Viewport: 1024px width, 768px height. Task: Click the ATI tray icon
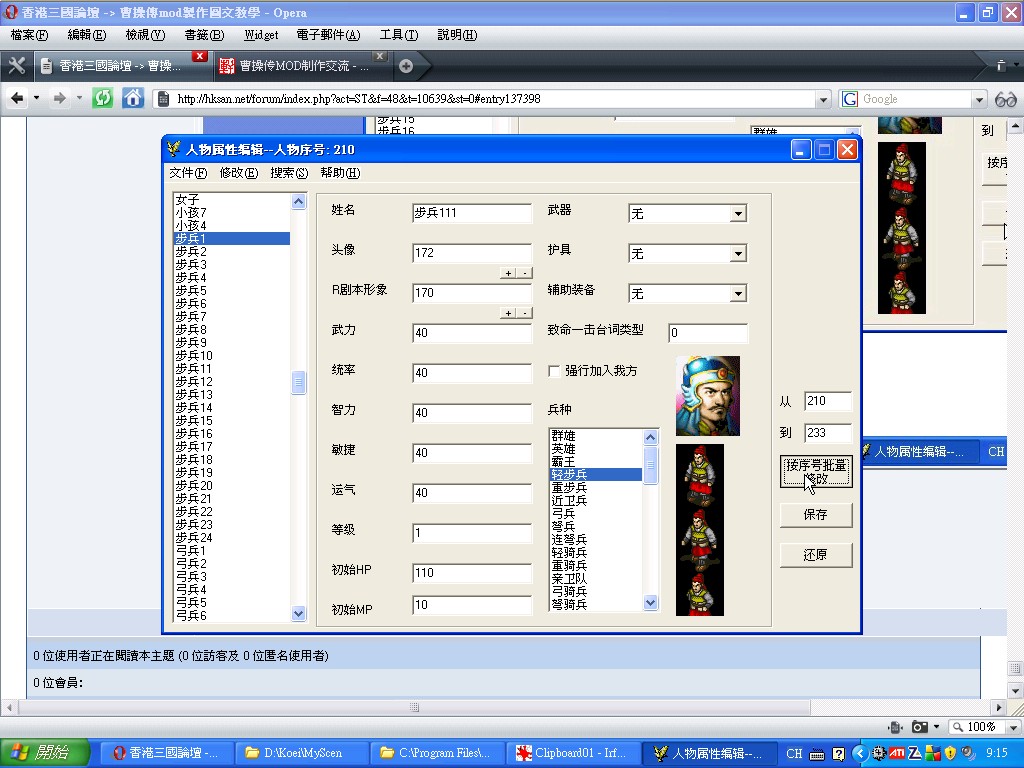click(899, 753)
